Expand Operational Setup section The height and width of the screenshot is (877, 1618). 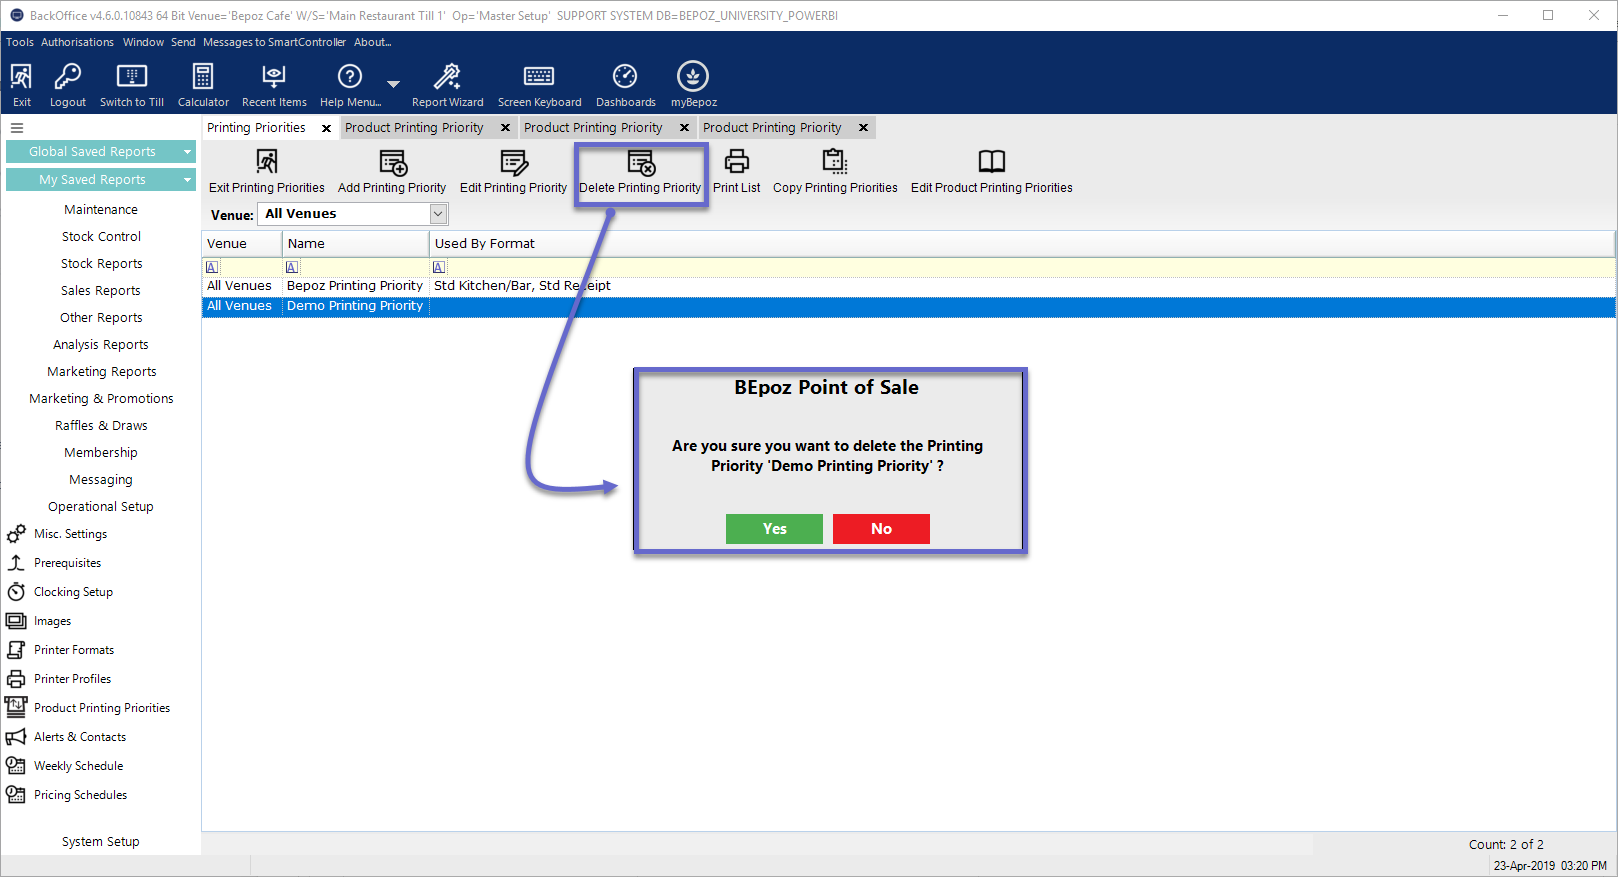point(101,507)
